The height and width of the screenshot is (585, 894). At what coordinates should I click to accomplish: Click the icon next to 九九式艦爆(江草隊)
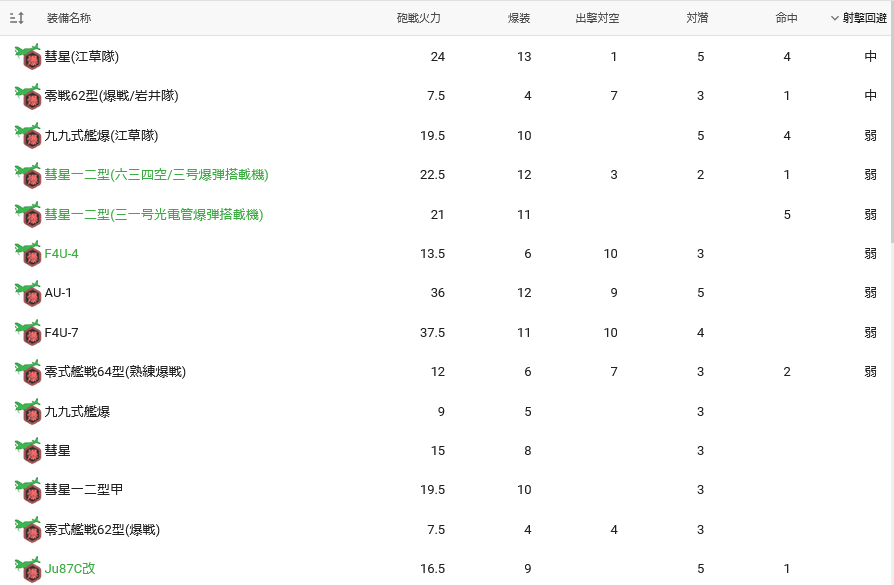pyautogui.click(x=29, y=136)
